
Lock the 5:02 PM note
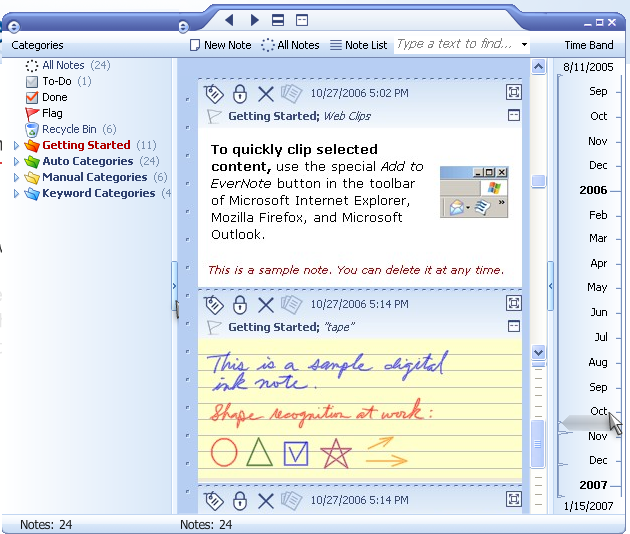point(240,94)
